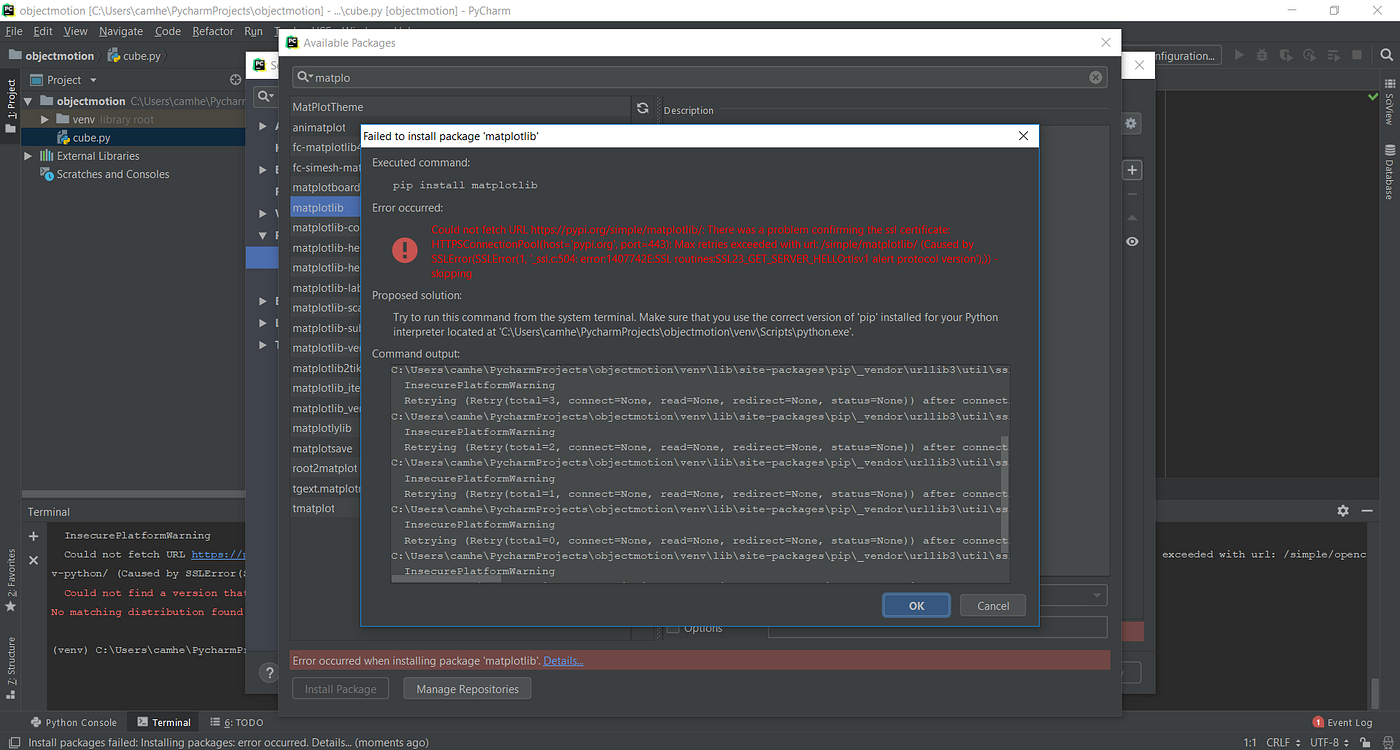Click Cancel in the failed install dialog
Image resolution: width=1400 pixels, height=750 pixels.
[x=993, y=605]
